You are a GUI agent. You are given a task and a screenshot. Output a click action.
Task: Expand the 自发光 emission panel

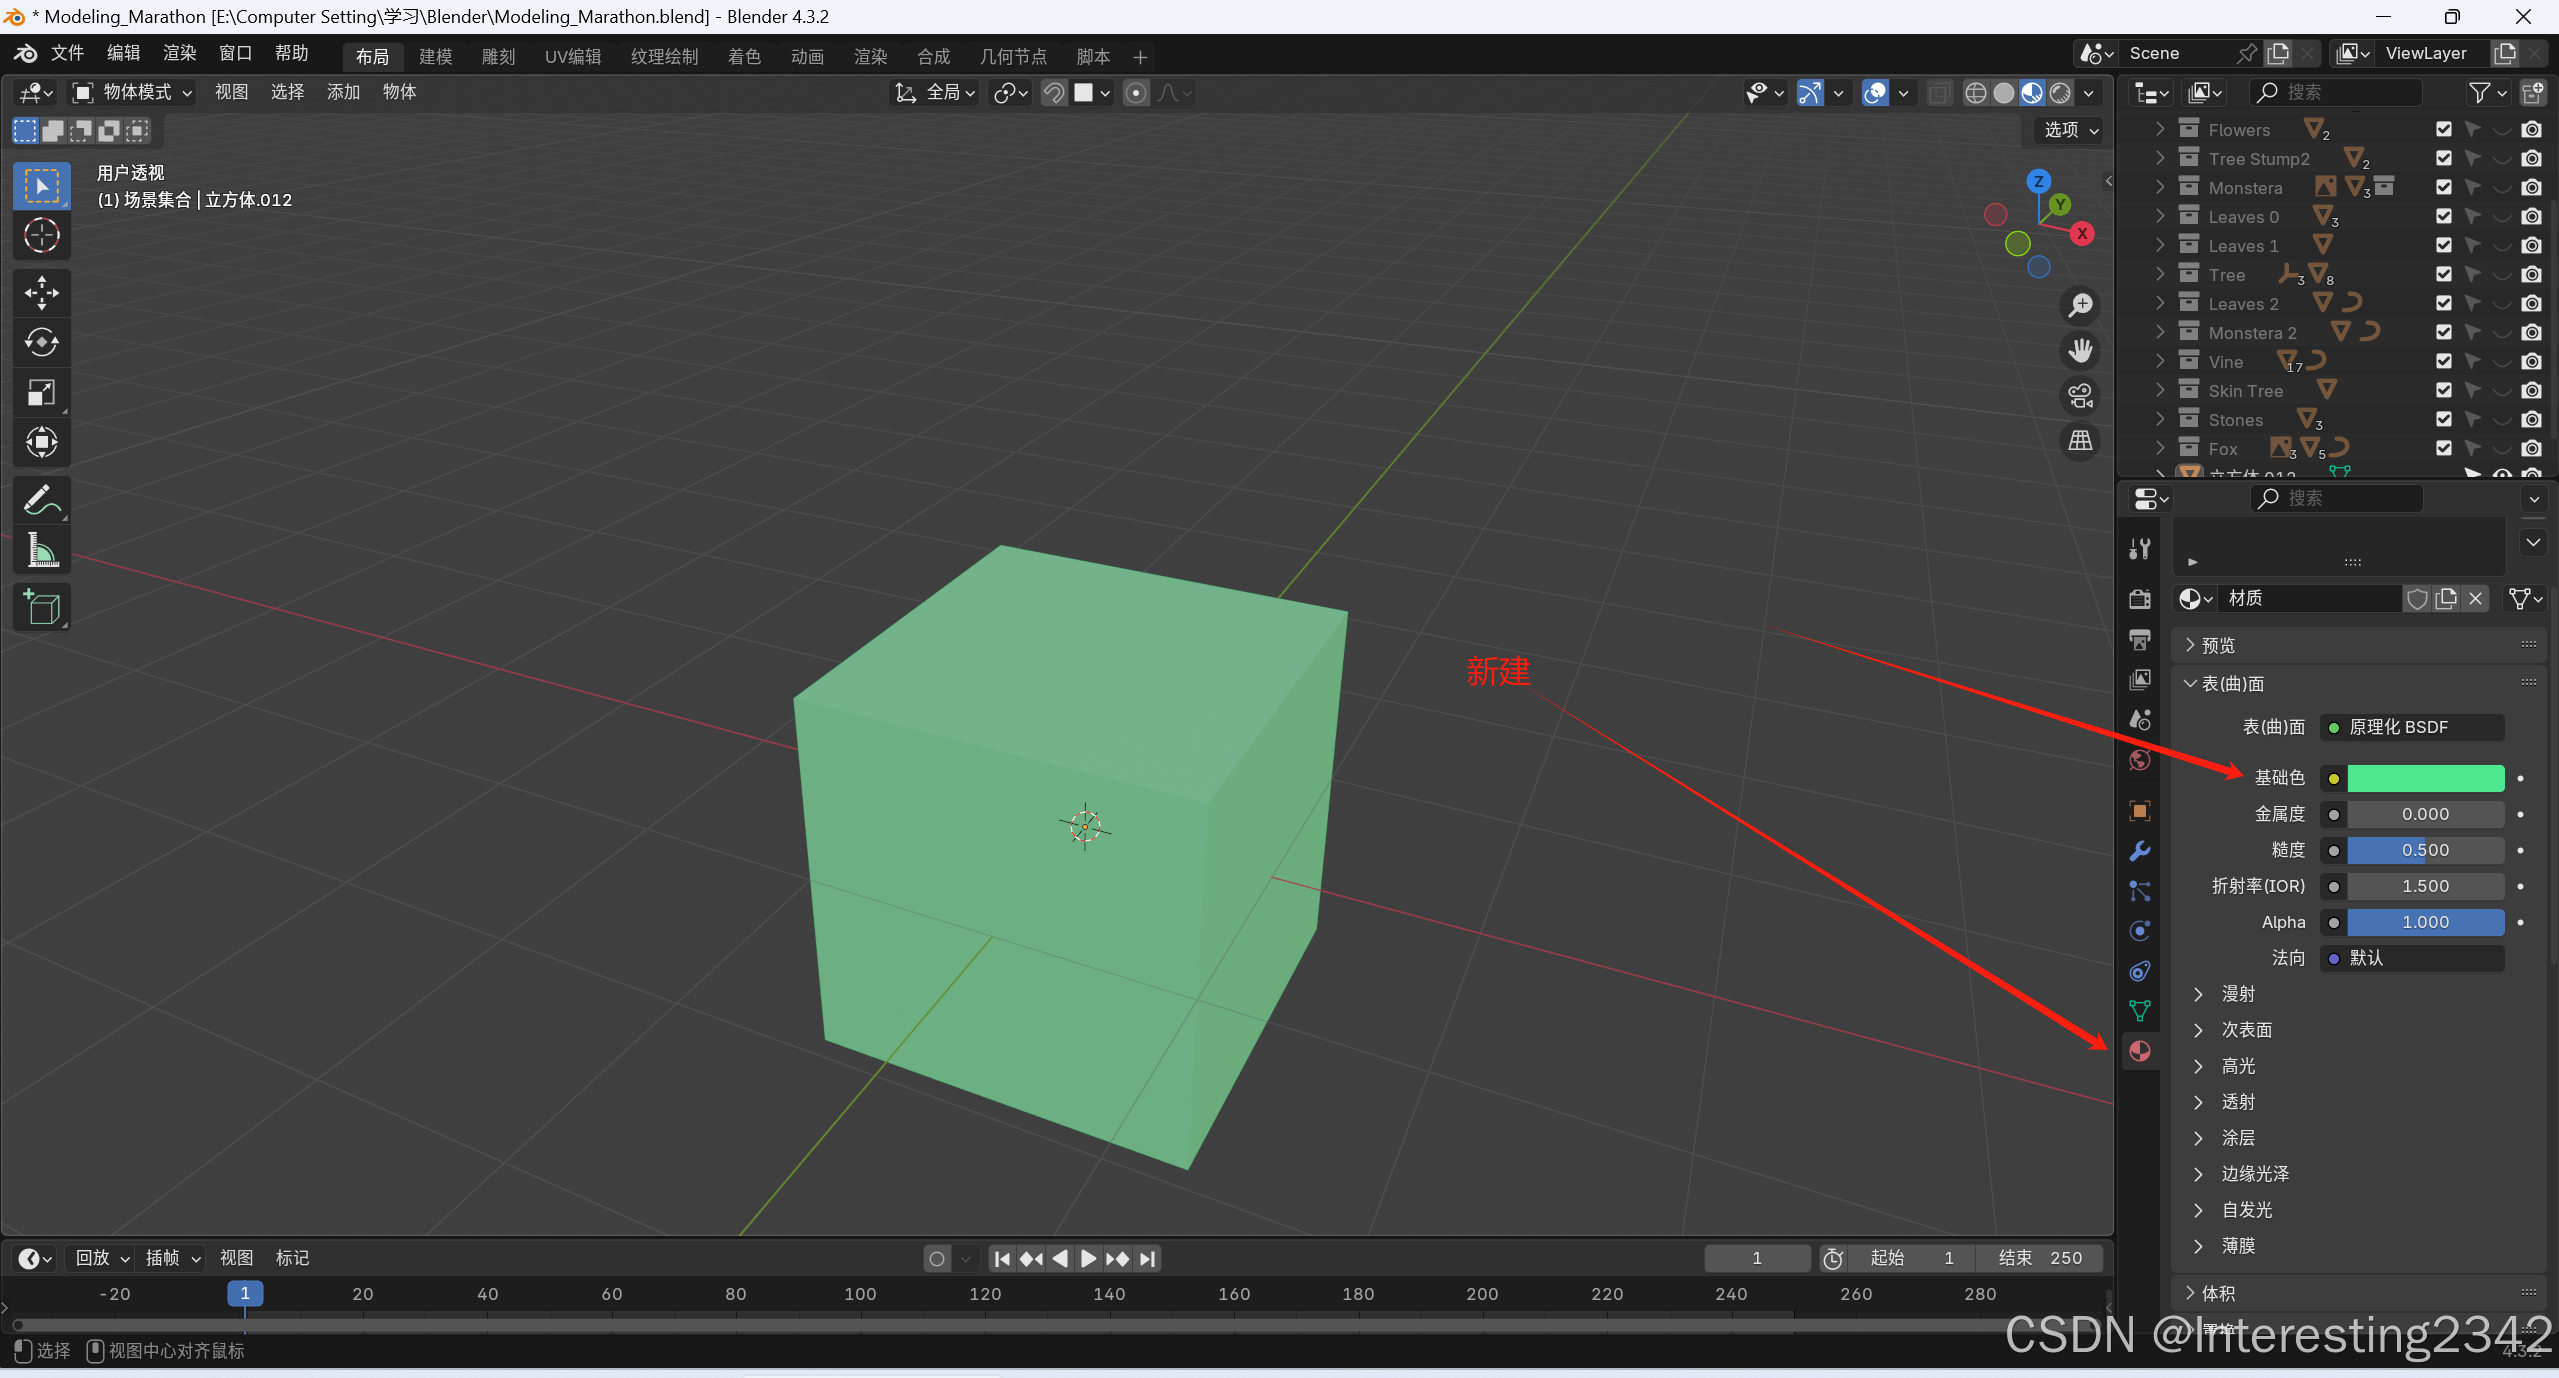[x=2198, y=1210]
